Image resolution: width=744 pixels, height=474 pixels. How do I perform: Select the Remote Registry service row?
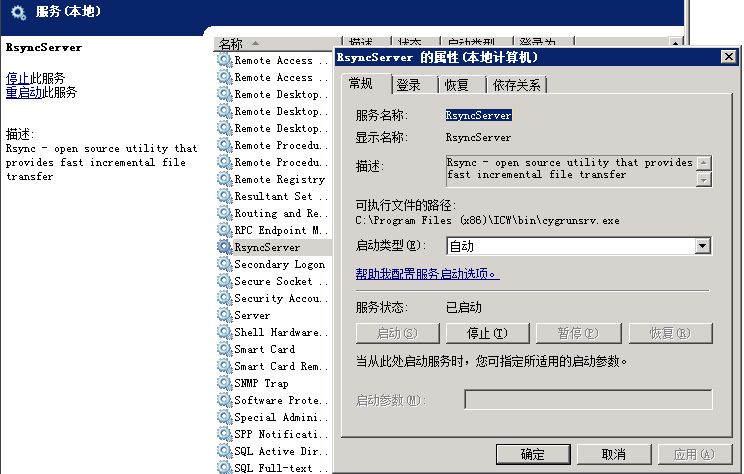coord(273,179)
